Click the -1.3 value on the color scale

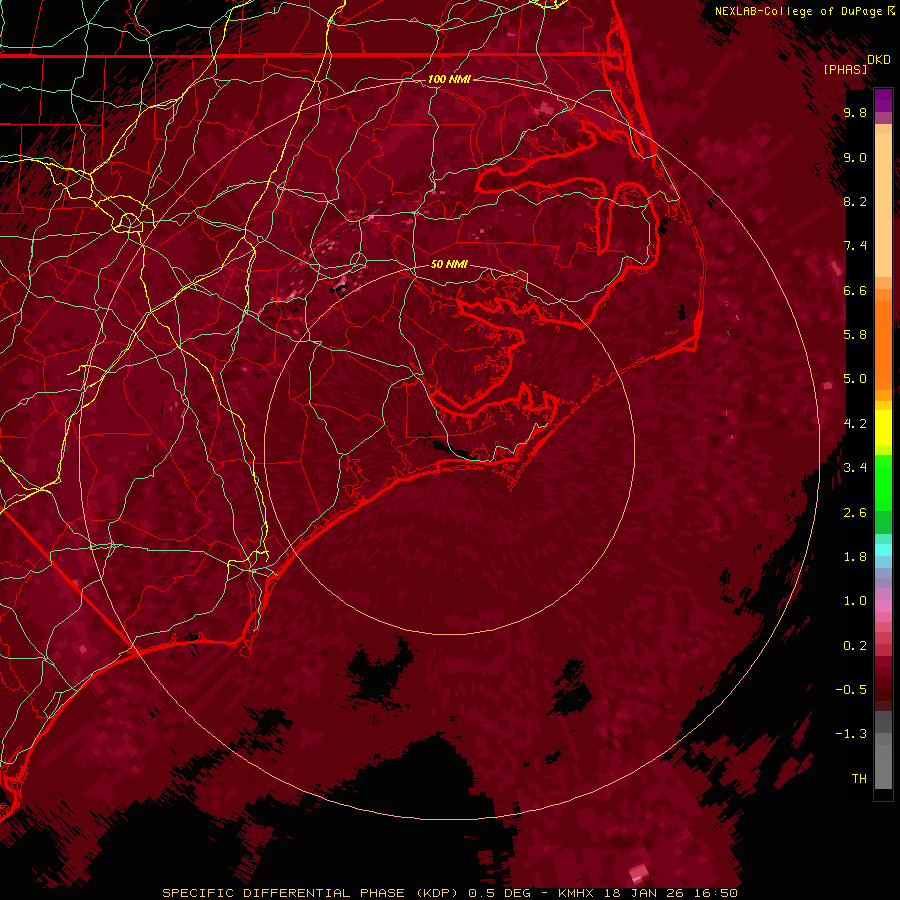tap(851, 735)
